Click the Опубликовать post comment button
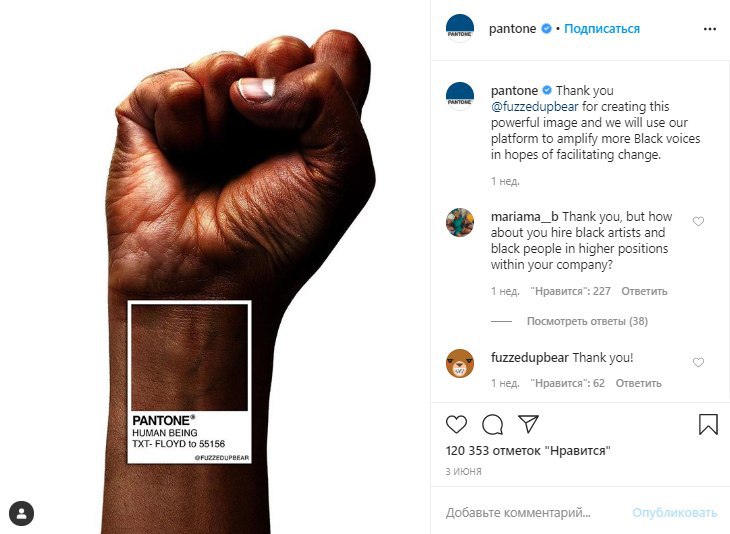This screenshot has height=534, width=730. pos(675,513)
